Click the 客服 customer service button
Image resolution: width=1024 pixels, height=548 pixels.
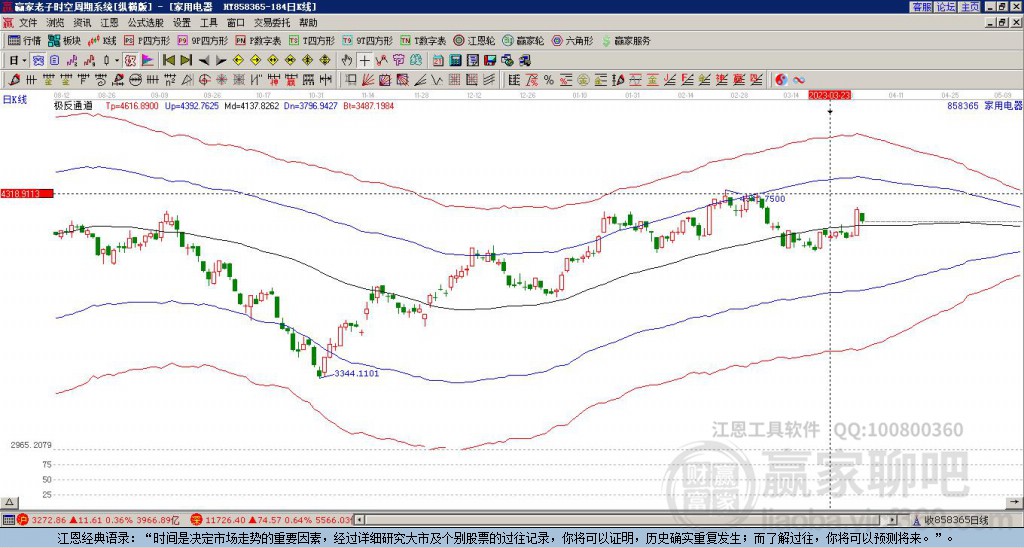[x=922, y=7]
